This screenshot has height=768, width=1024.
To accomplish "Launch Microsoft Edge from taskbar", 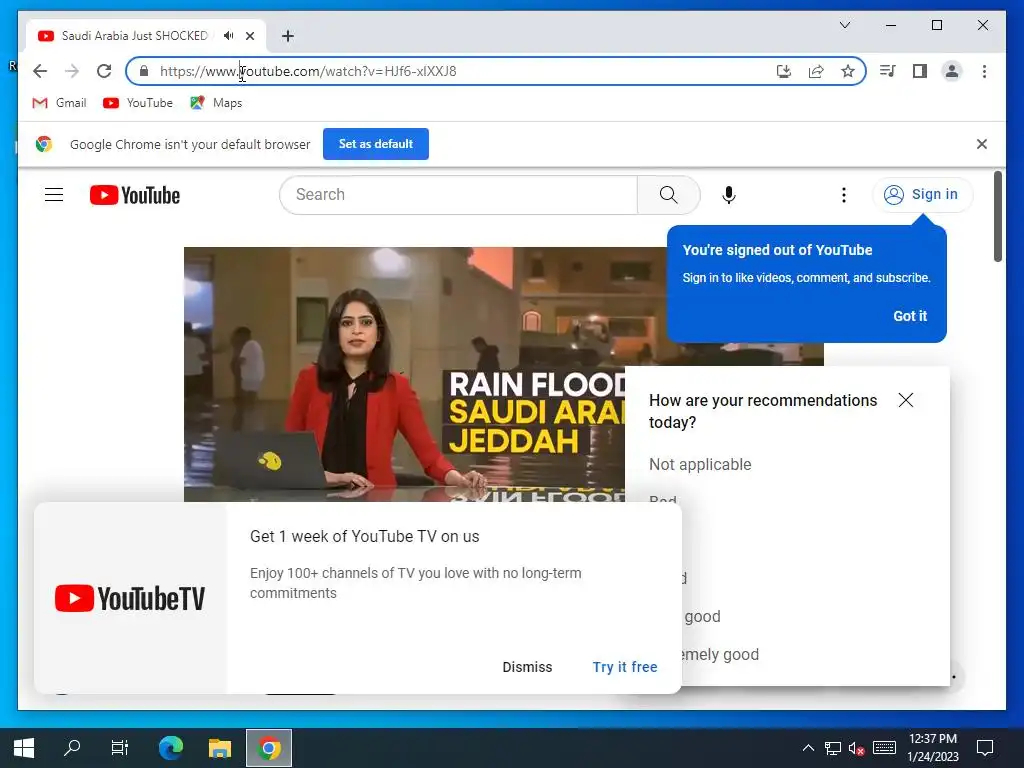I will point(171,748).
